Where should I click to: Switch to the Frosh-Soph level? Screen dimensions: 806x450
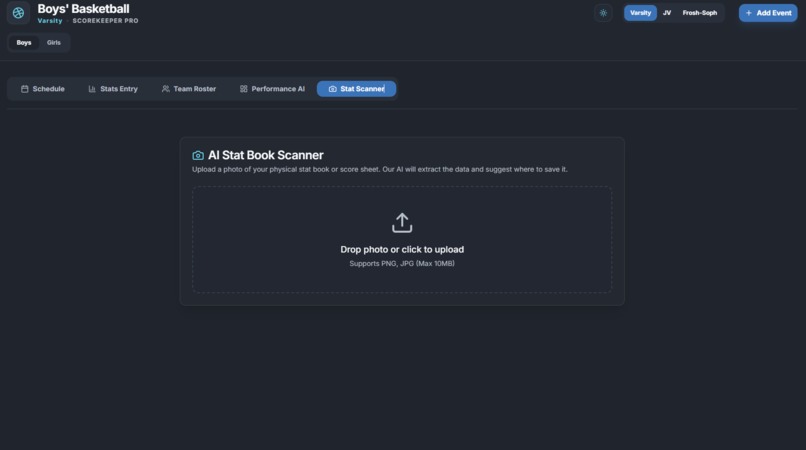pos(699,13)
